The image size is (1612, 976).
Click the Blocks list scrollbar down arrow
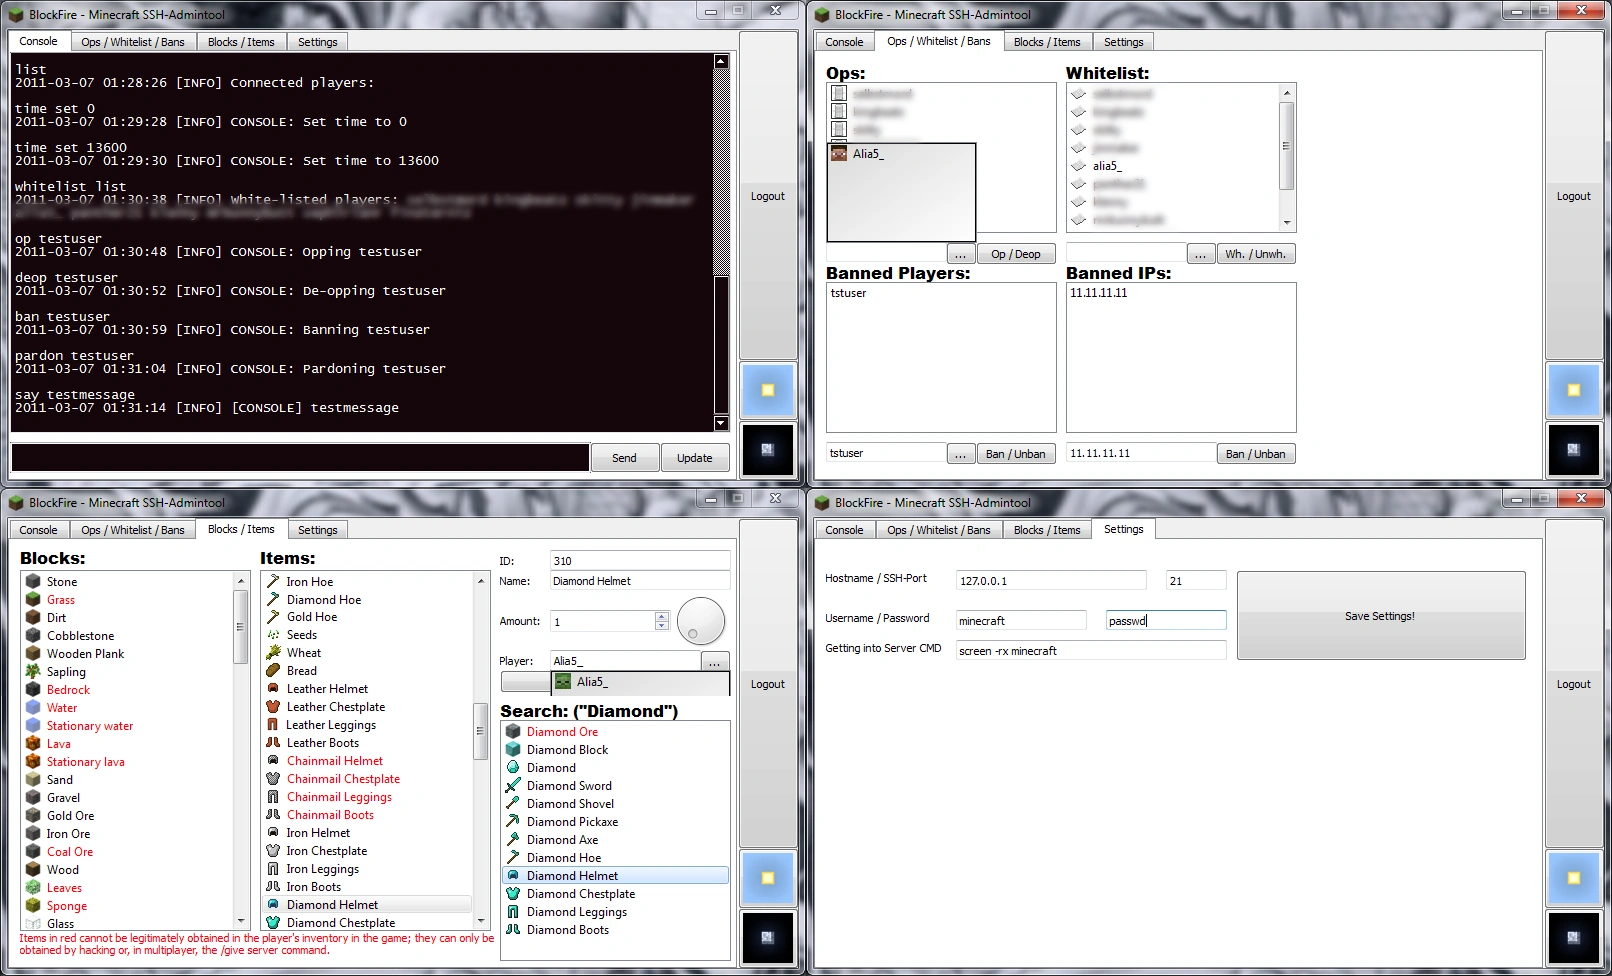click(x=241, y=921)
